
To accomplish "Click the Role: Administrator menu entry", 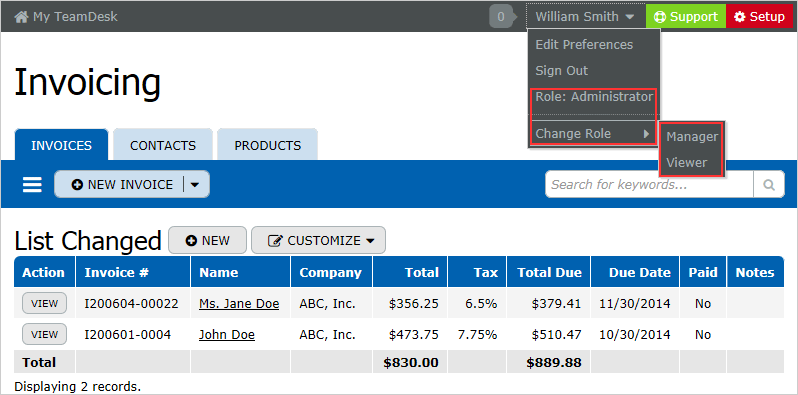I will tap(593, 97).
